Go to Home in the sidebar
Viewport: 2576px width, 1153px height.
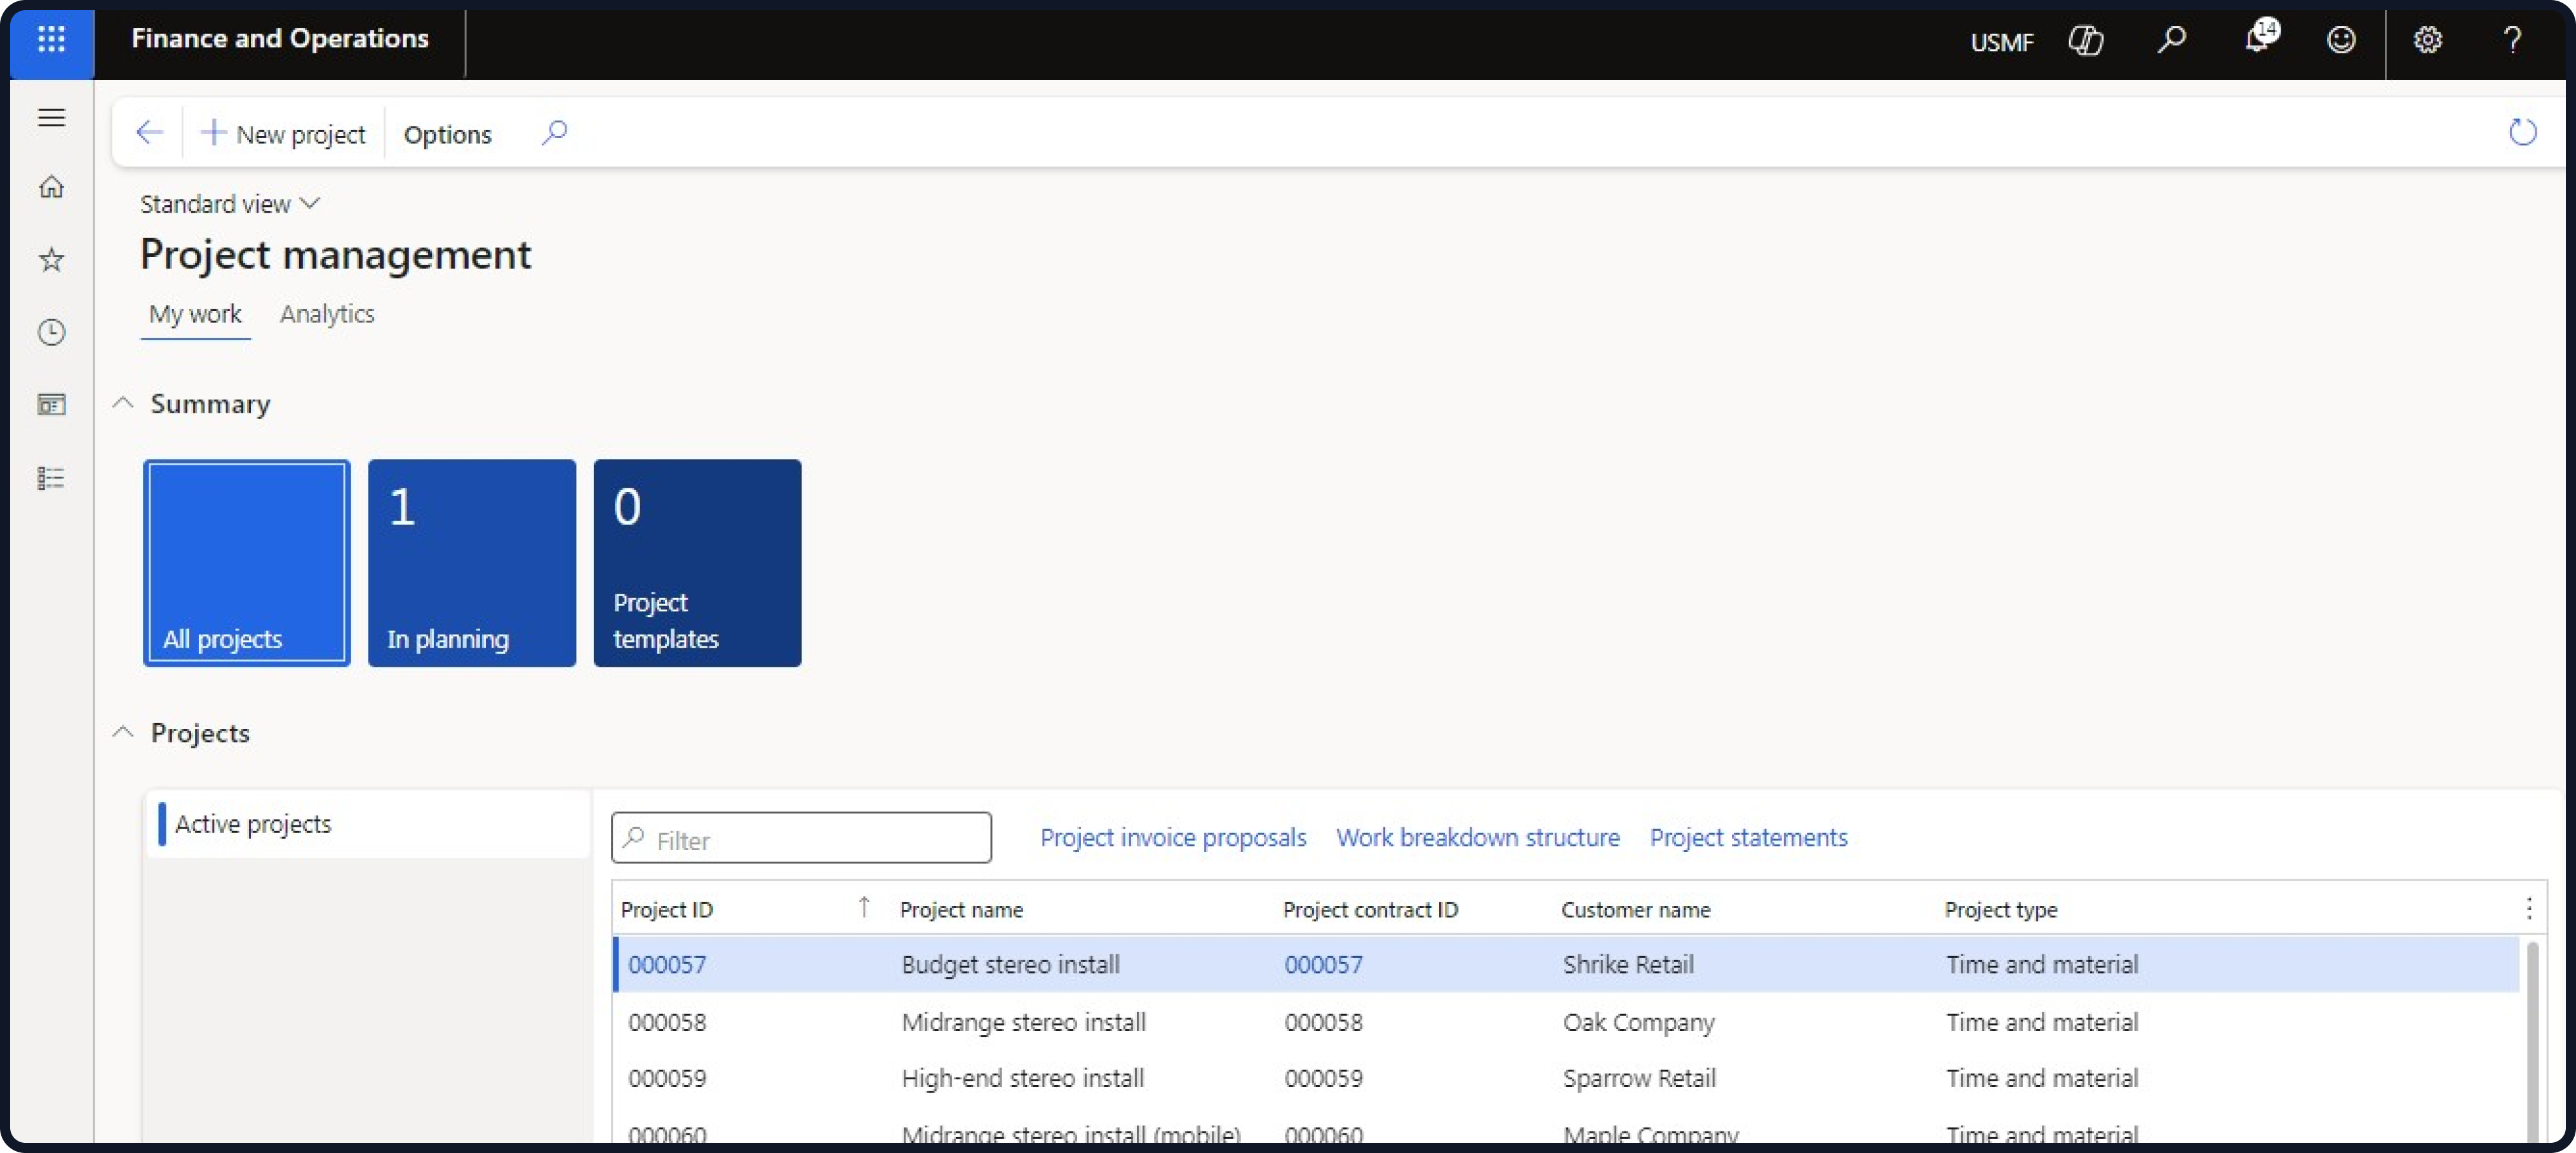point(51,187)
